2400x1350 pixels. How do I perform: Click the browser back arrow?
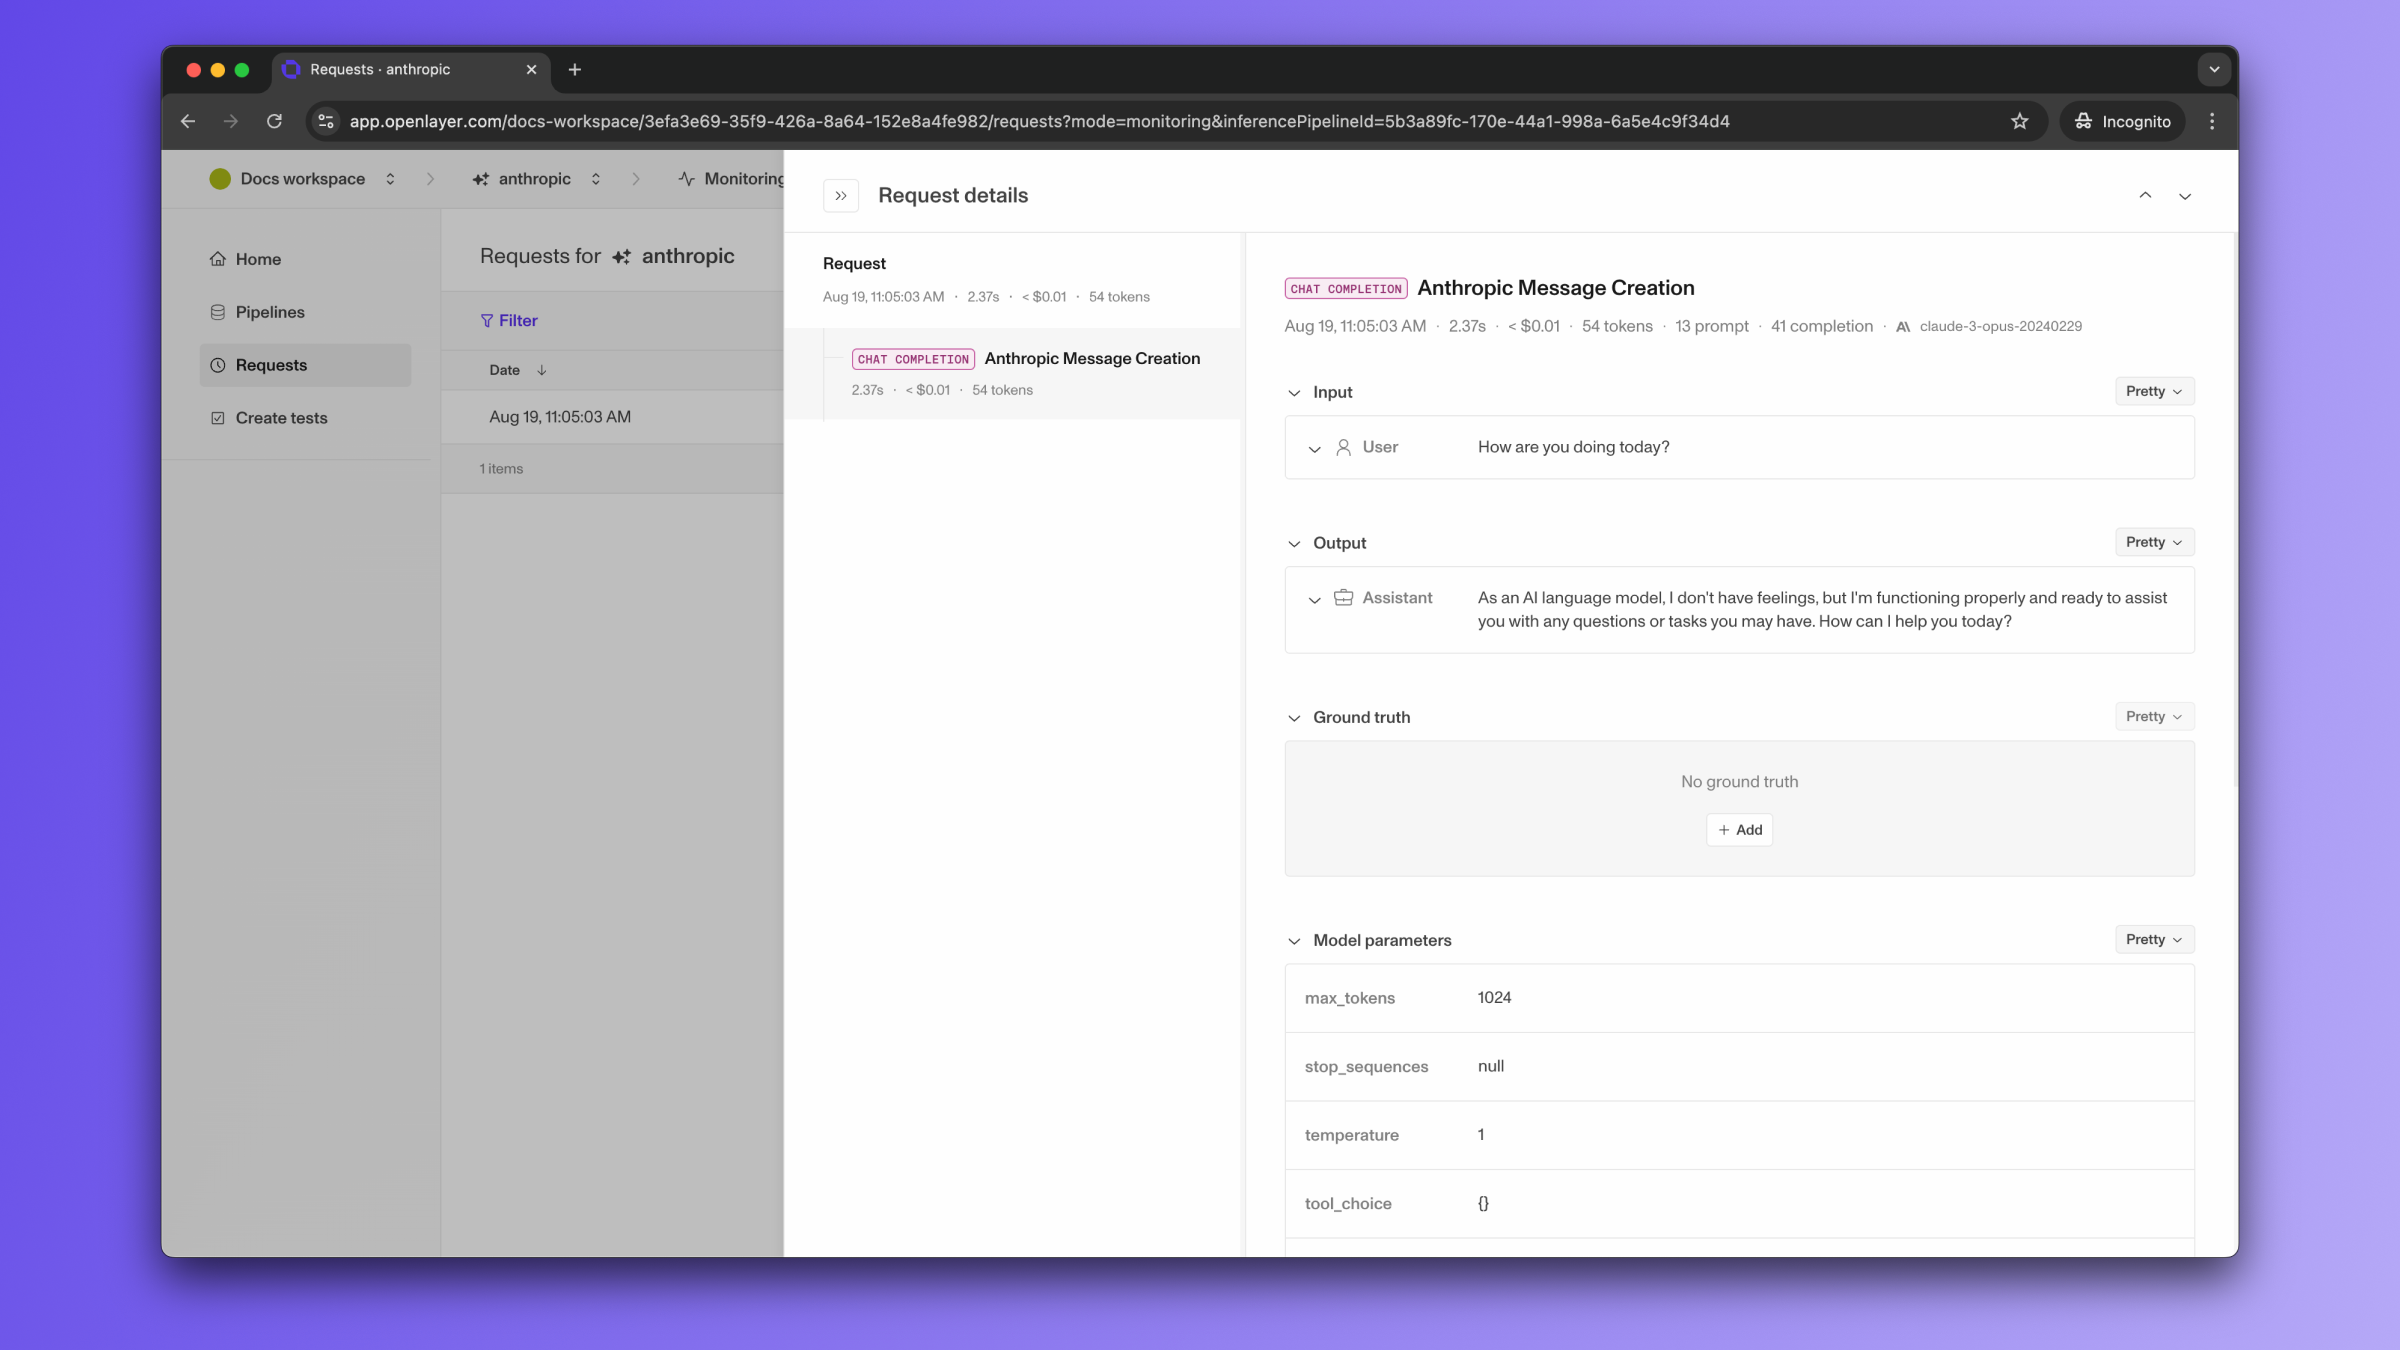188,121
